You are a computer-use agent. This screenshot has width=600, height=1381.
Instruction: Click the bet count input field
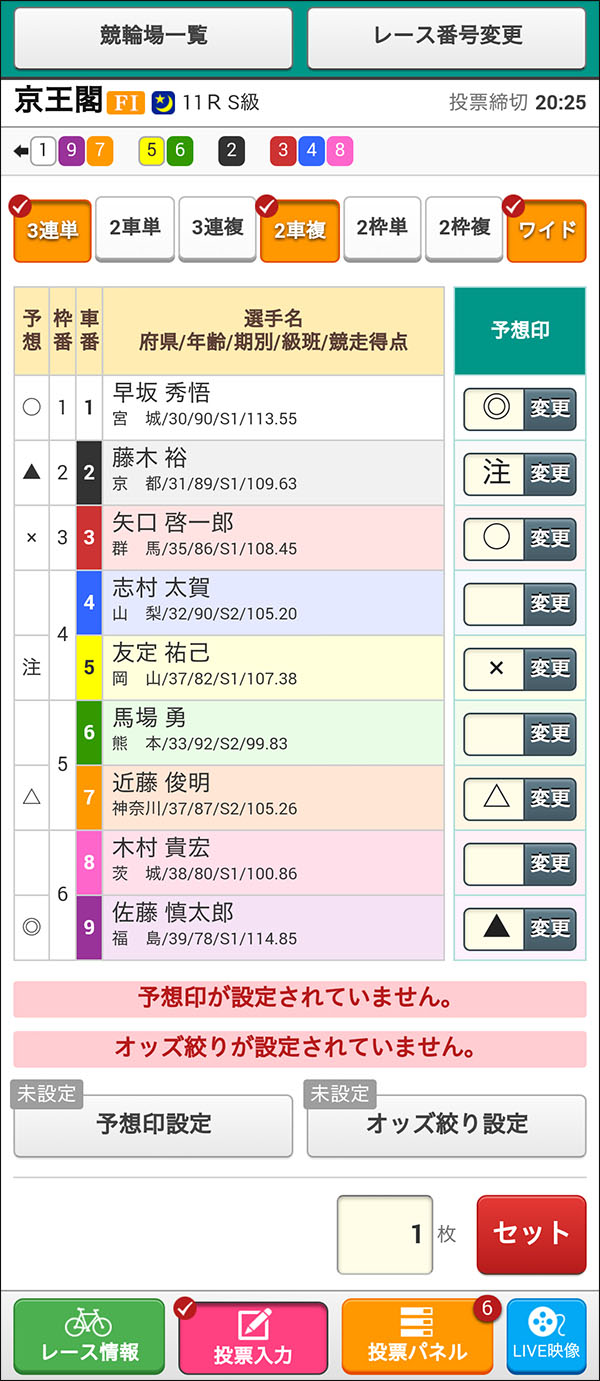(386, 1234)
